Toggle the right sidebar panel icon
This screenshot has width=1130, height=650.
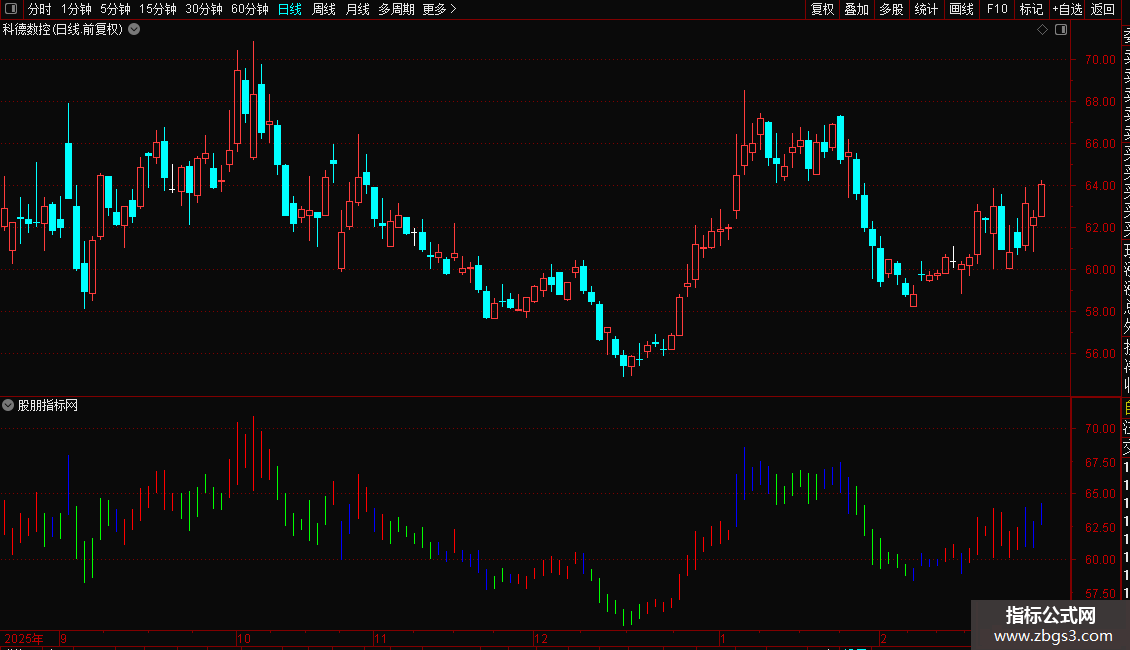(x=1061, y=30)
